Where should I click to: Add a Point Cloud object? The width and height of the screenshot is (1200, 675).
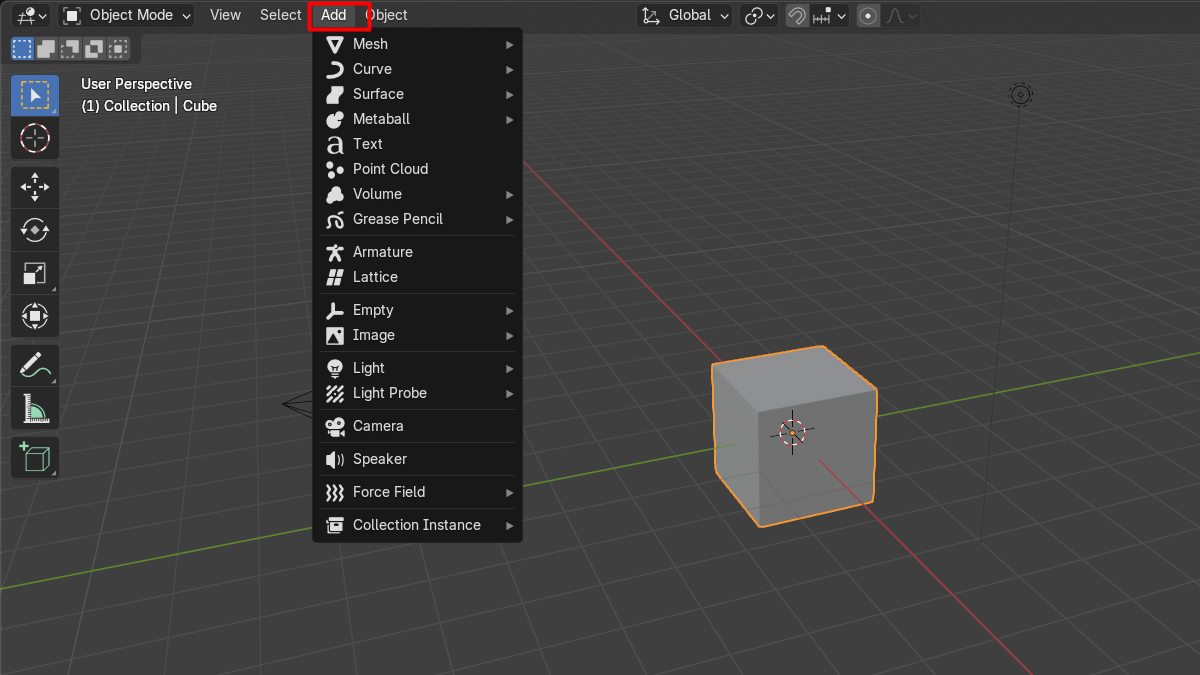click(418, 169)
